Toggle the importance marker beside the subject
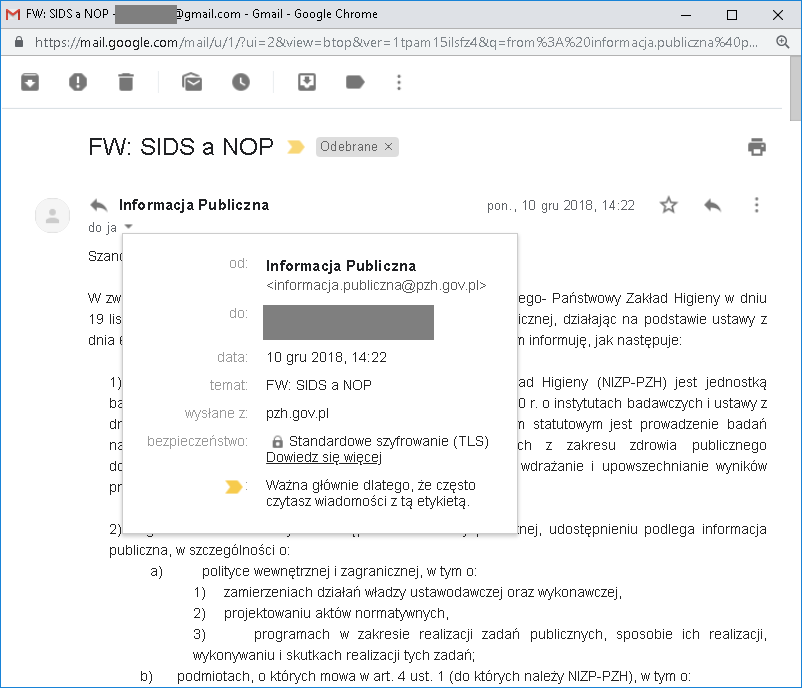Viewport: 802px width, 688px height. coord(296,147)
